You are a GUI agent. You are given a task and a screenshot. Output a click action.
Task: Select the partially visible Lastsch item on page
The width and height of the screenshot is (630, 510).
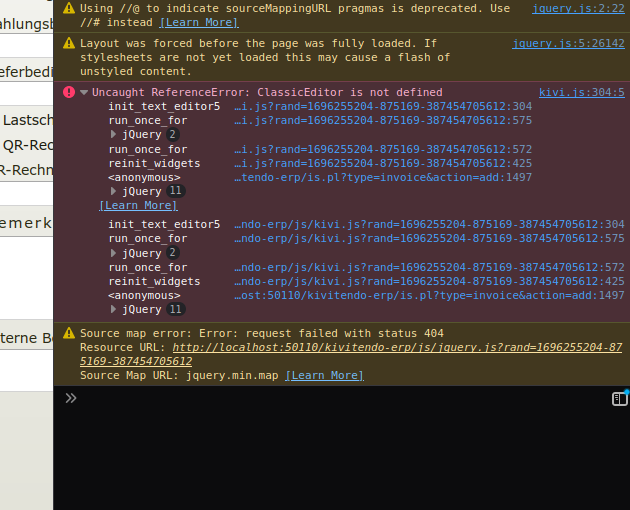pos(27,119)
